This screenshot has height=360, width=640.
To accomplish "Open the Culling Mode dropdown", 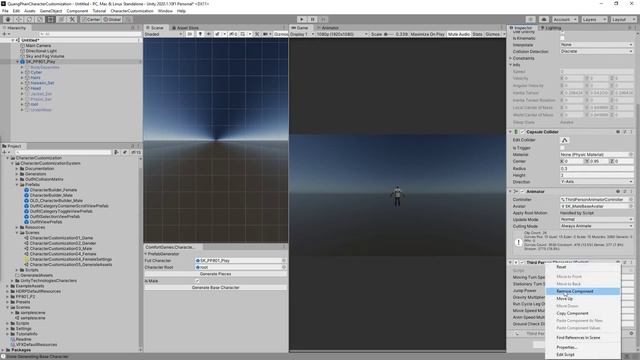I will click(596, 226).
